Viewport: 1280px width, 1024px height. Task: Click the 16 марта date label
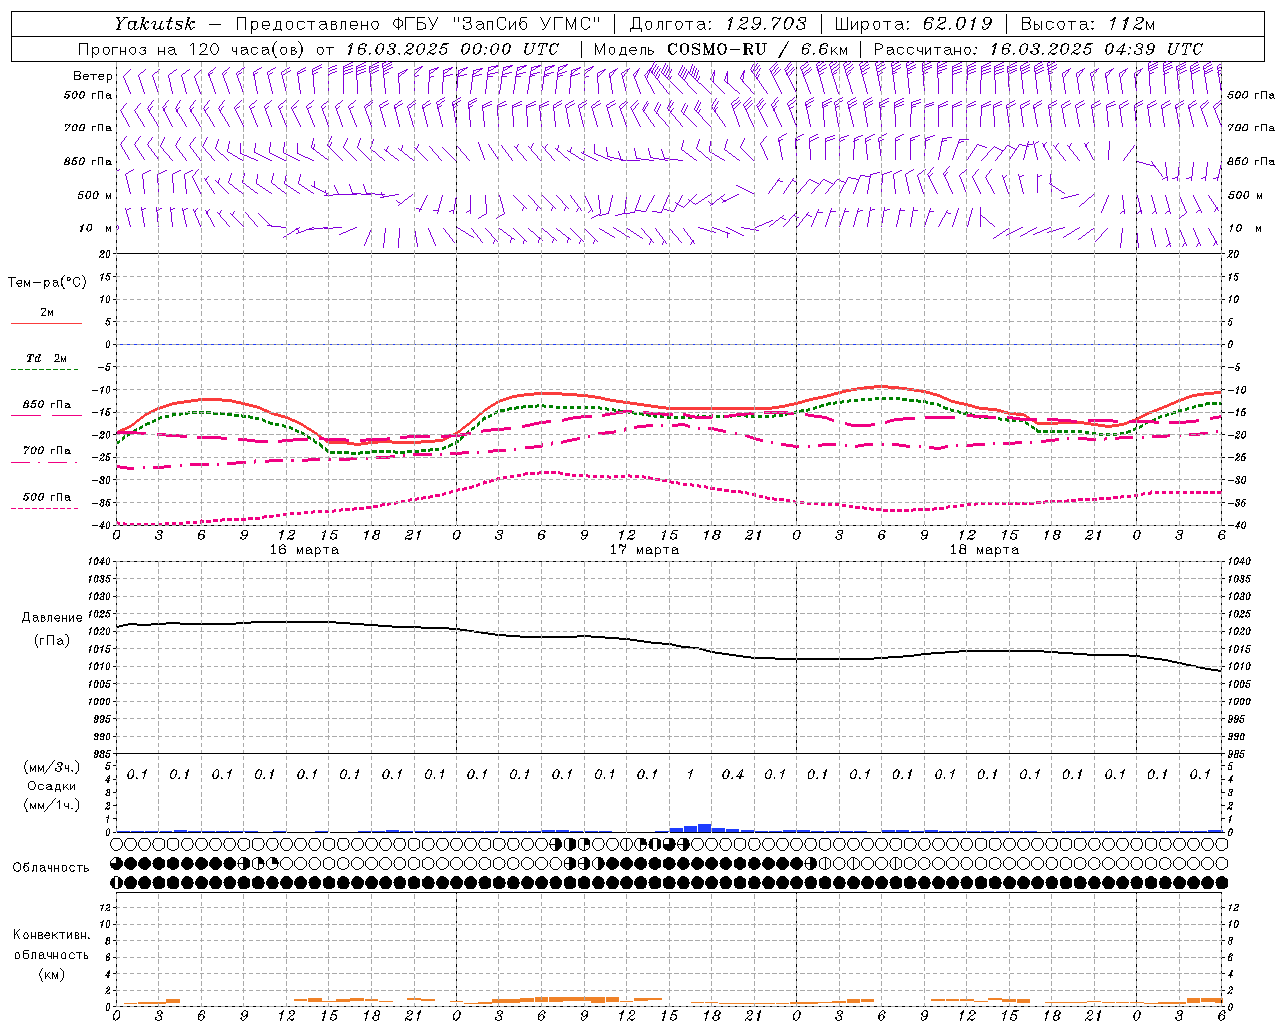pos(304,550)
